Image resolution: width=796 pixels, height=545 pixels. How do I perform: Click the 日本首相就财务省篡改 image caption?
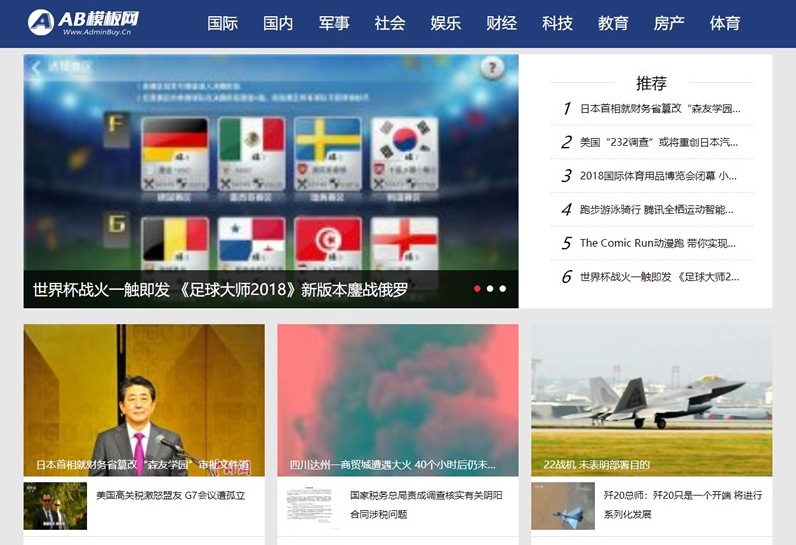click(143, 465)
